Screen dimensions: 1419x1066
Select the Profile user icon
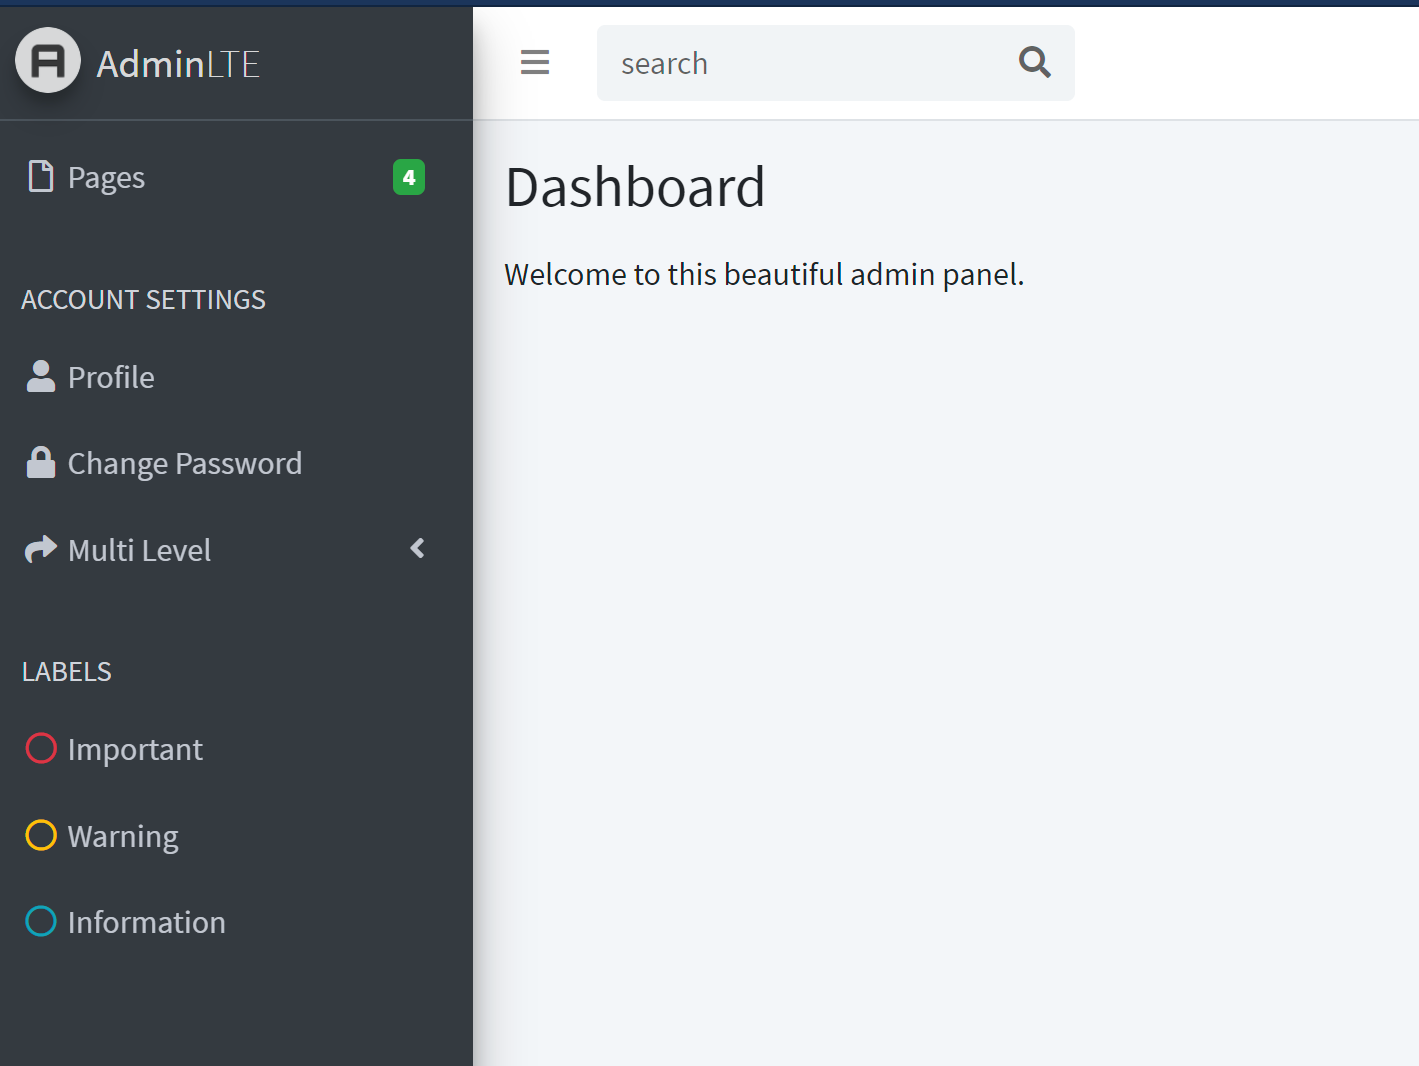(x=40, y=376)
